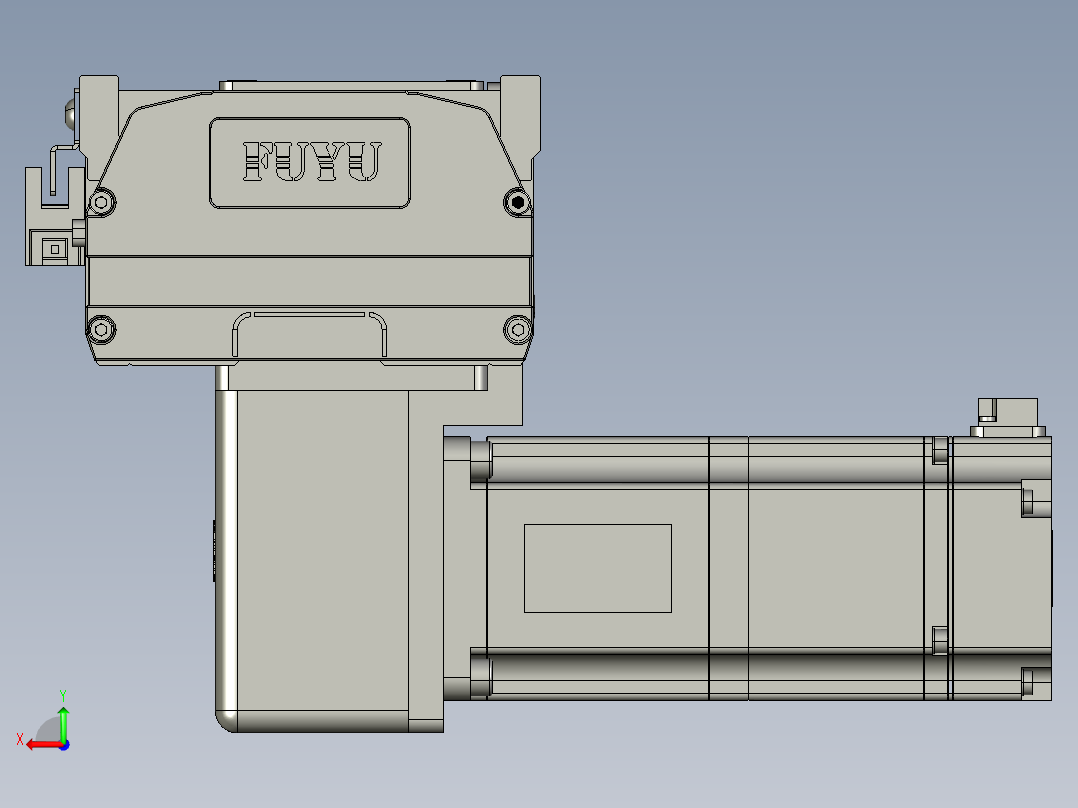The height and width of the screenshot is (808, 1078).
Task: Select the lower-right screw on the slider block
Action: click(518, 329)
